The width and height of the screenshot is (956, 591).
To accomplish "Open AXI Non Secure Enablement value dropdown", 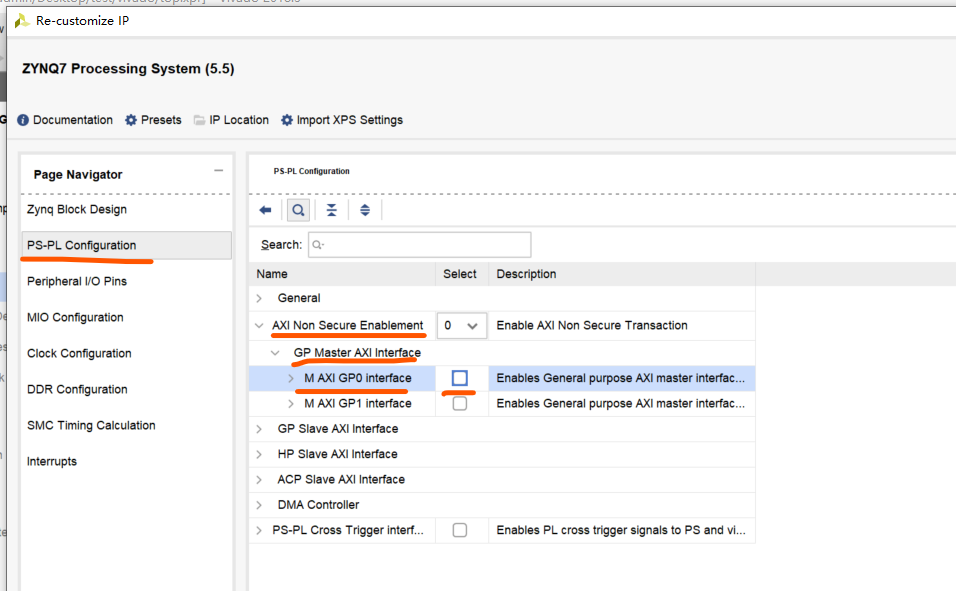I will [461, 326].
